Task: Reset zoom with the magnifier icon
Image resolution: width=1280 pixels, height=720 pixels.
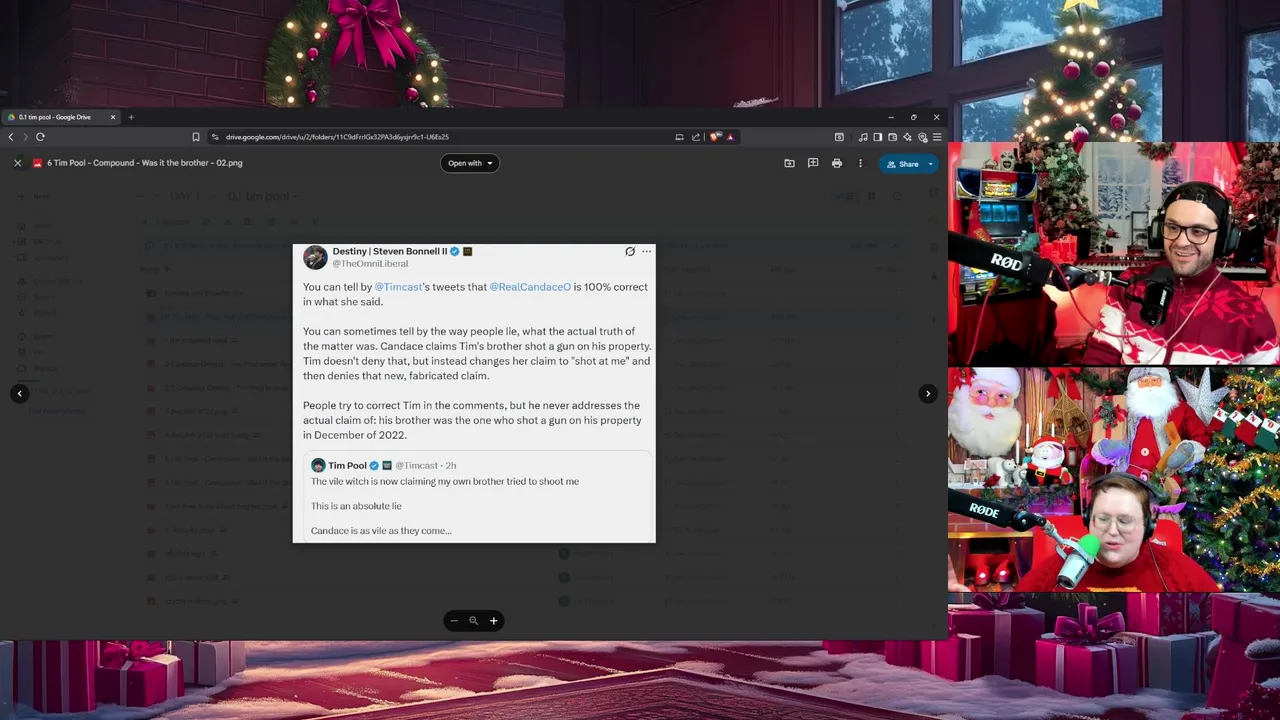Action: click(473, 621)
